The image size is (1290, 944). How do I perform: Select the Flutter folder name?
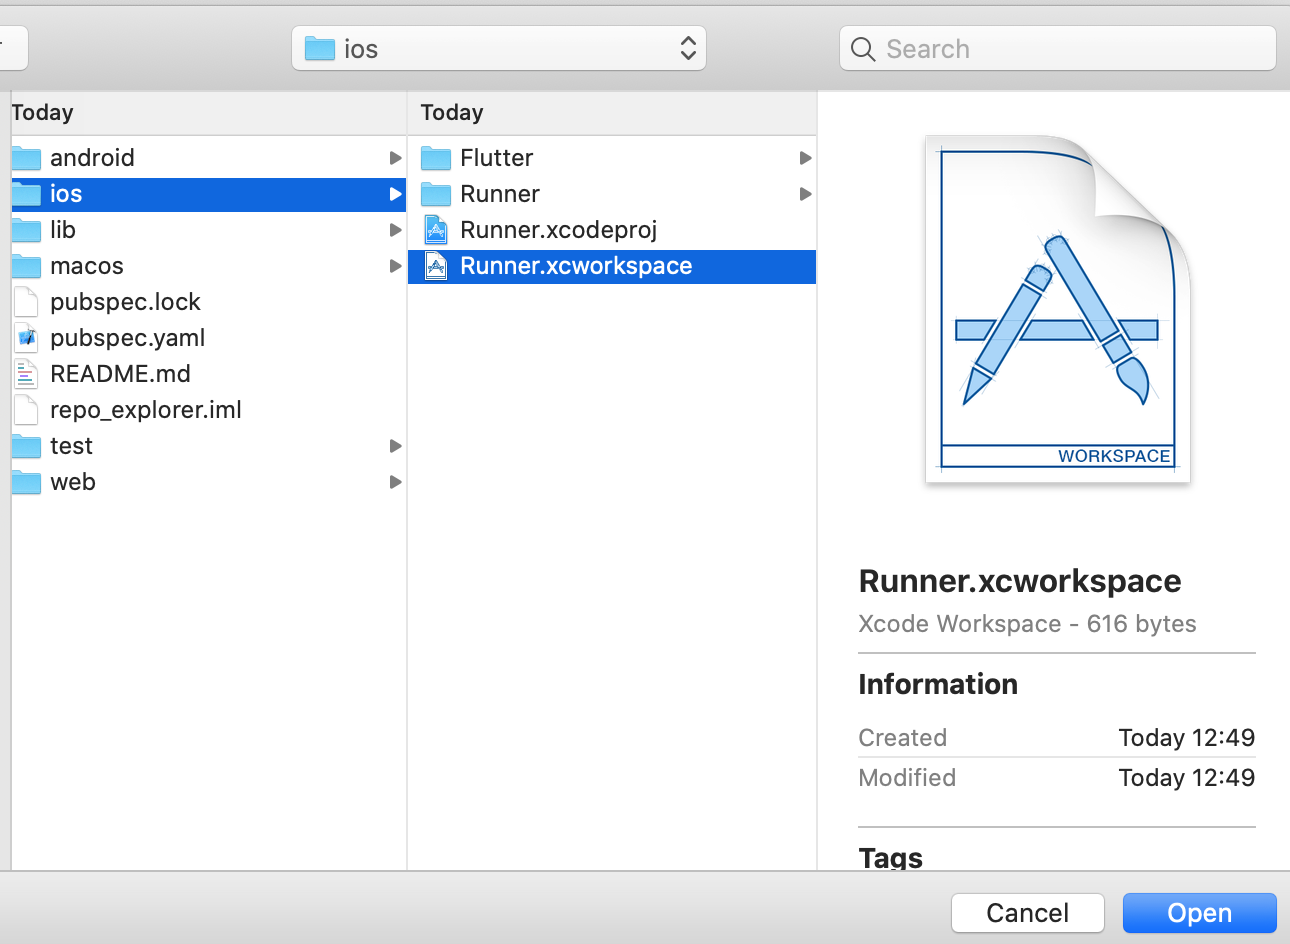(497, 158)
